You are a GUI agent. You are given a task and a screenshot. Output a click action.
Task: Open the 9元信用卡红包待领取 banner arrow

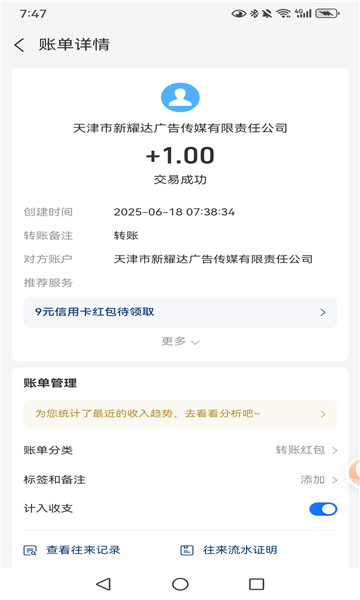[323, 312]
